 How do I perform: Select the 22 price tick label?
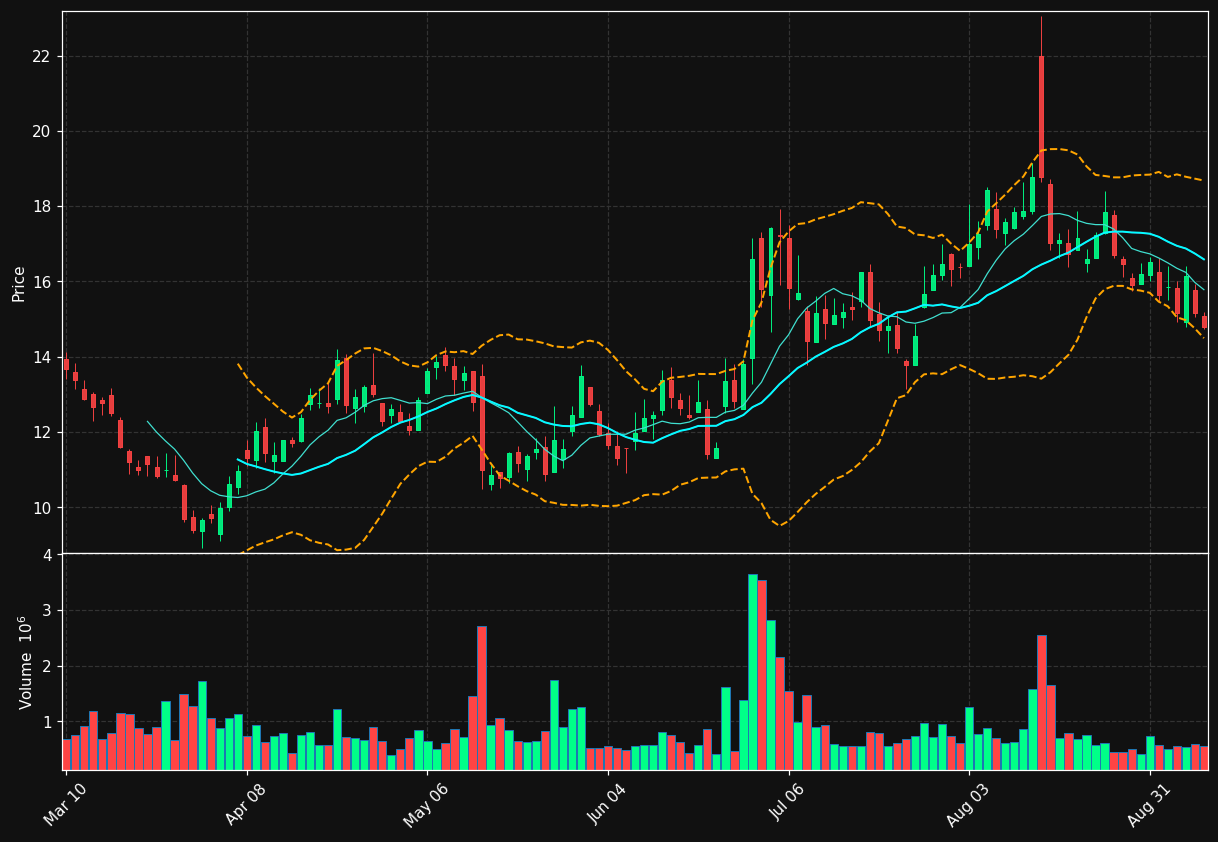tap(40, 56)
